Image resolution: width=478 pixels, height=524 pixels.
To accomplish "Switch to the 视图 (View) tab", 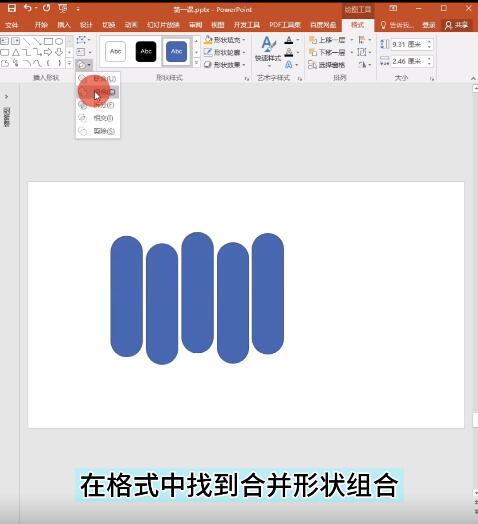I will pos(218,25).
